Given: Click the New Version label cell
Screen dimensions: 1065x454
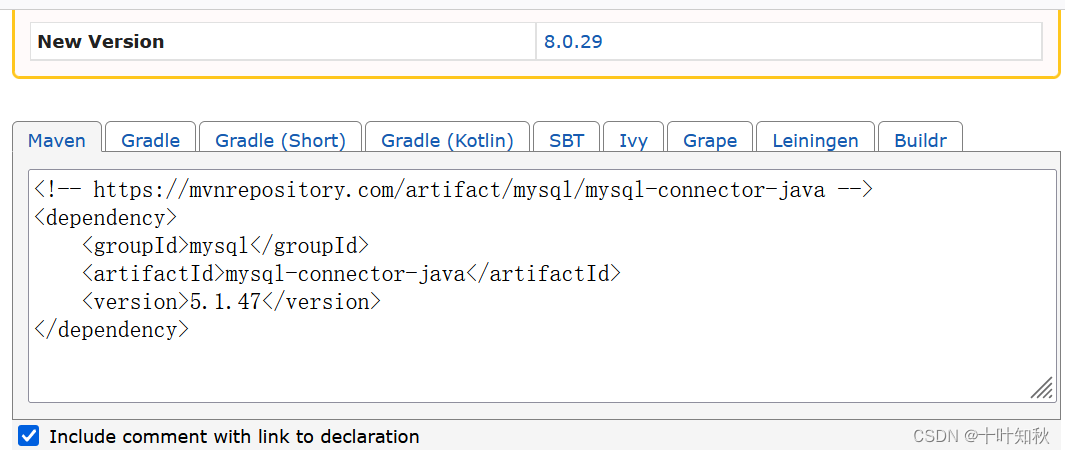Looking at the screenshot, I should click(x=283, y=41).
